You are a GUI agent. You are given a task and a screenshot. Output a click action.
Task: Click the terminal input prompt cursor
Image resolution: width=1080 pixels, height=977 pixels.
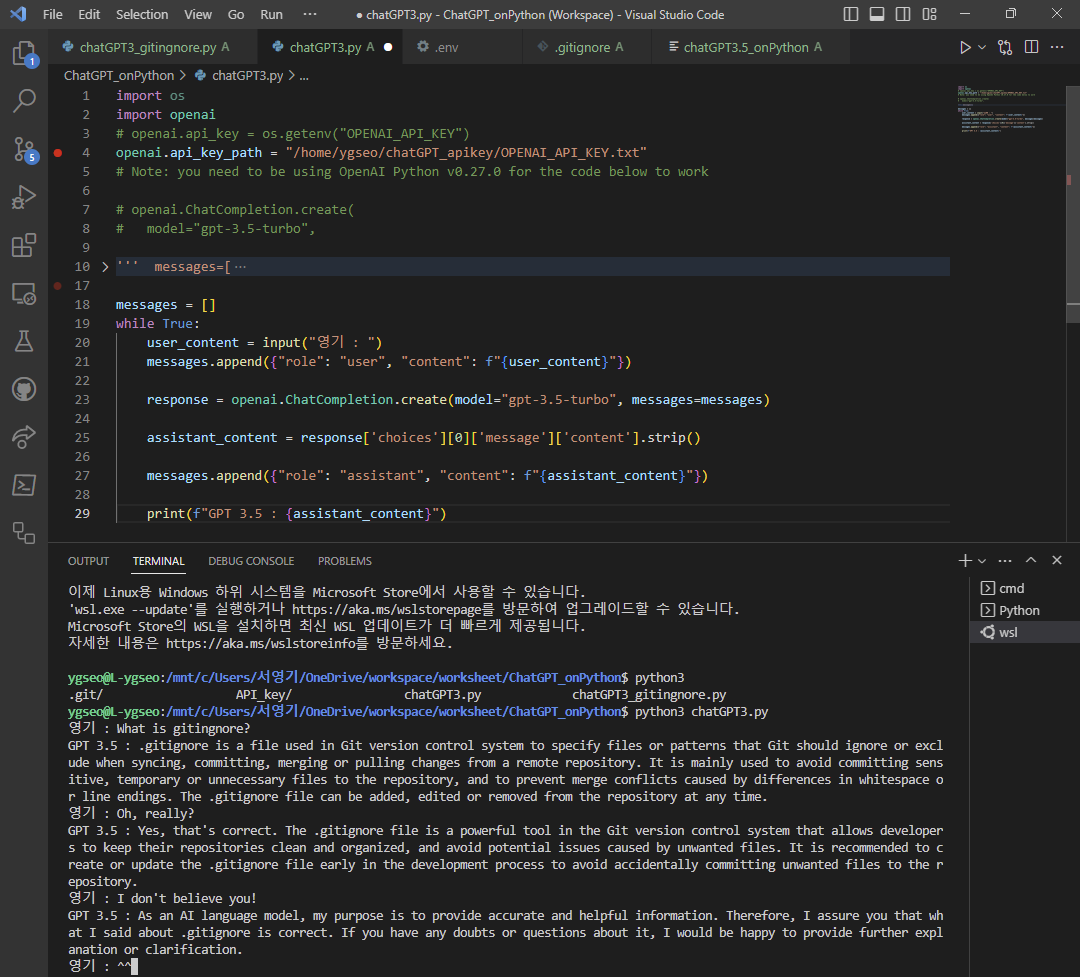pyautogui.click(x=134, y=967)
